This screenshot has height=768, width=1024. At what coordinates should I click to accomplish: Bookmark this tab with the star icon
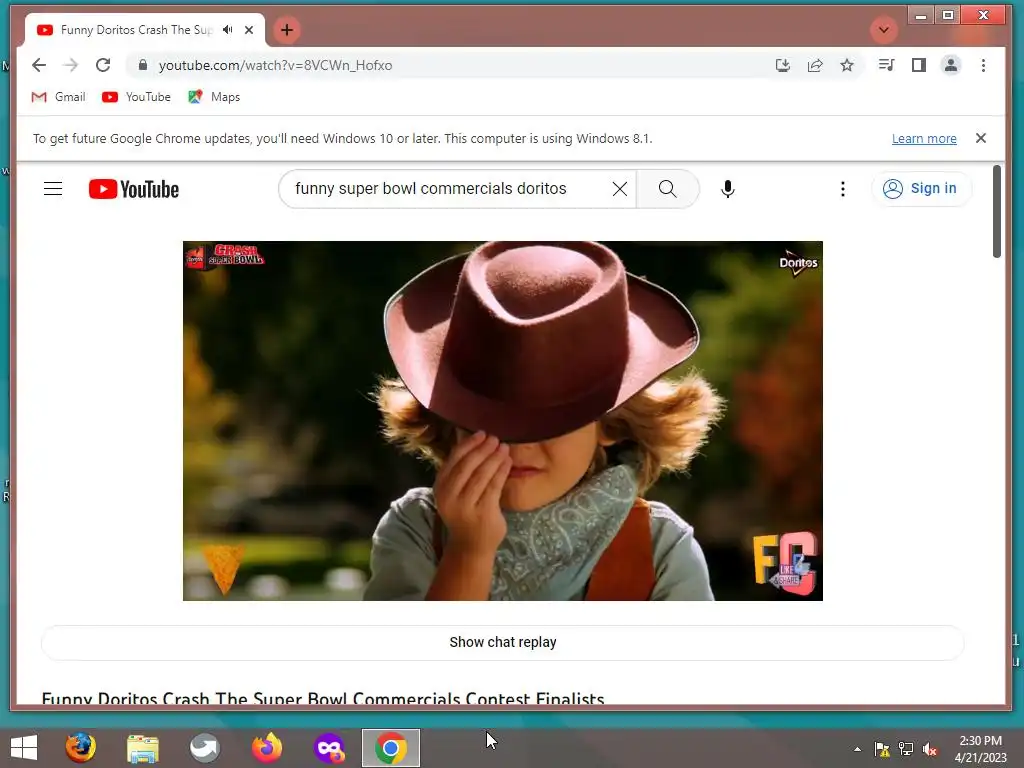[x=846, y=65]
